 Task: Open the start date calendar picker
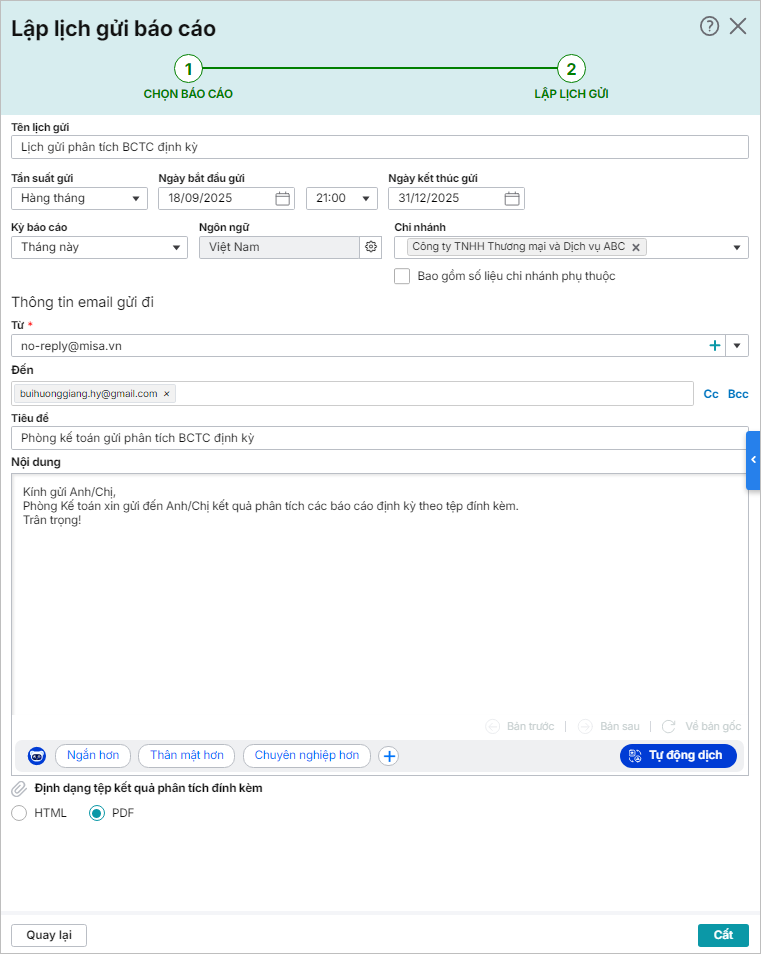(x=282, y=198)
